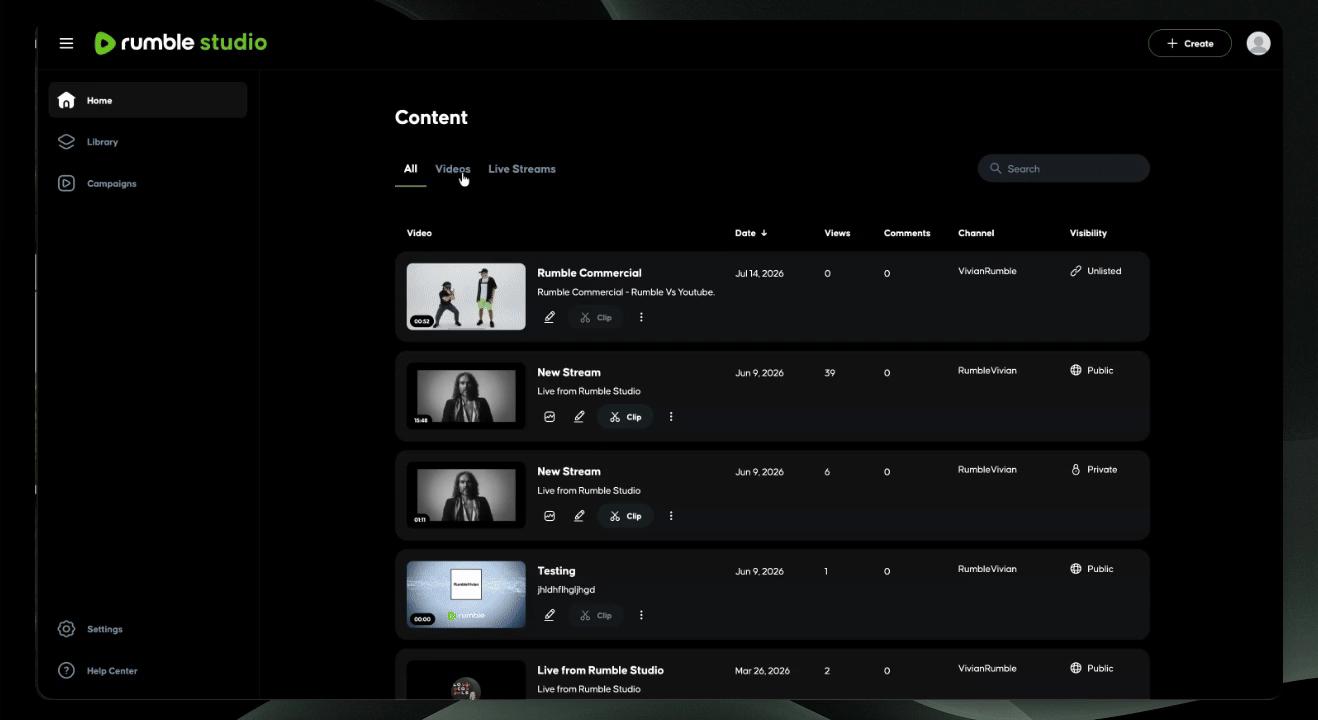Focus the Search input field
This screenshot has width=1318, height=720.
1064,168
